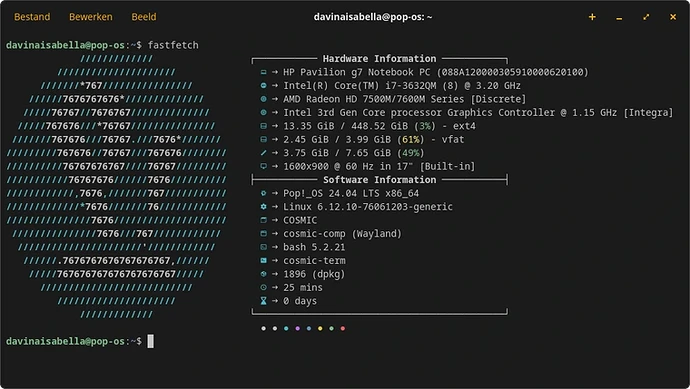Image resolution: width=690 pixels, height=389 pixels.
Task: Click the cyan color dot
Action: [286, 328]
